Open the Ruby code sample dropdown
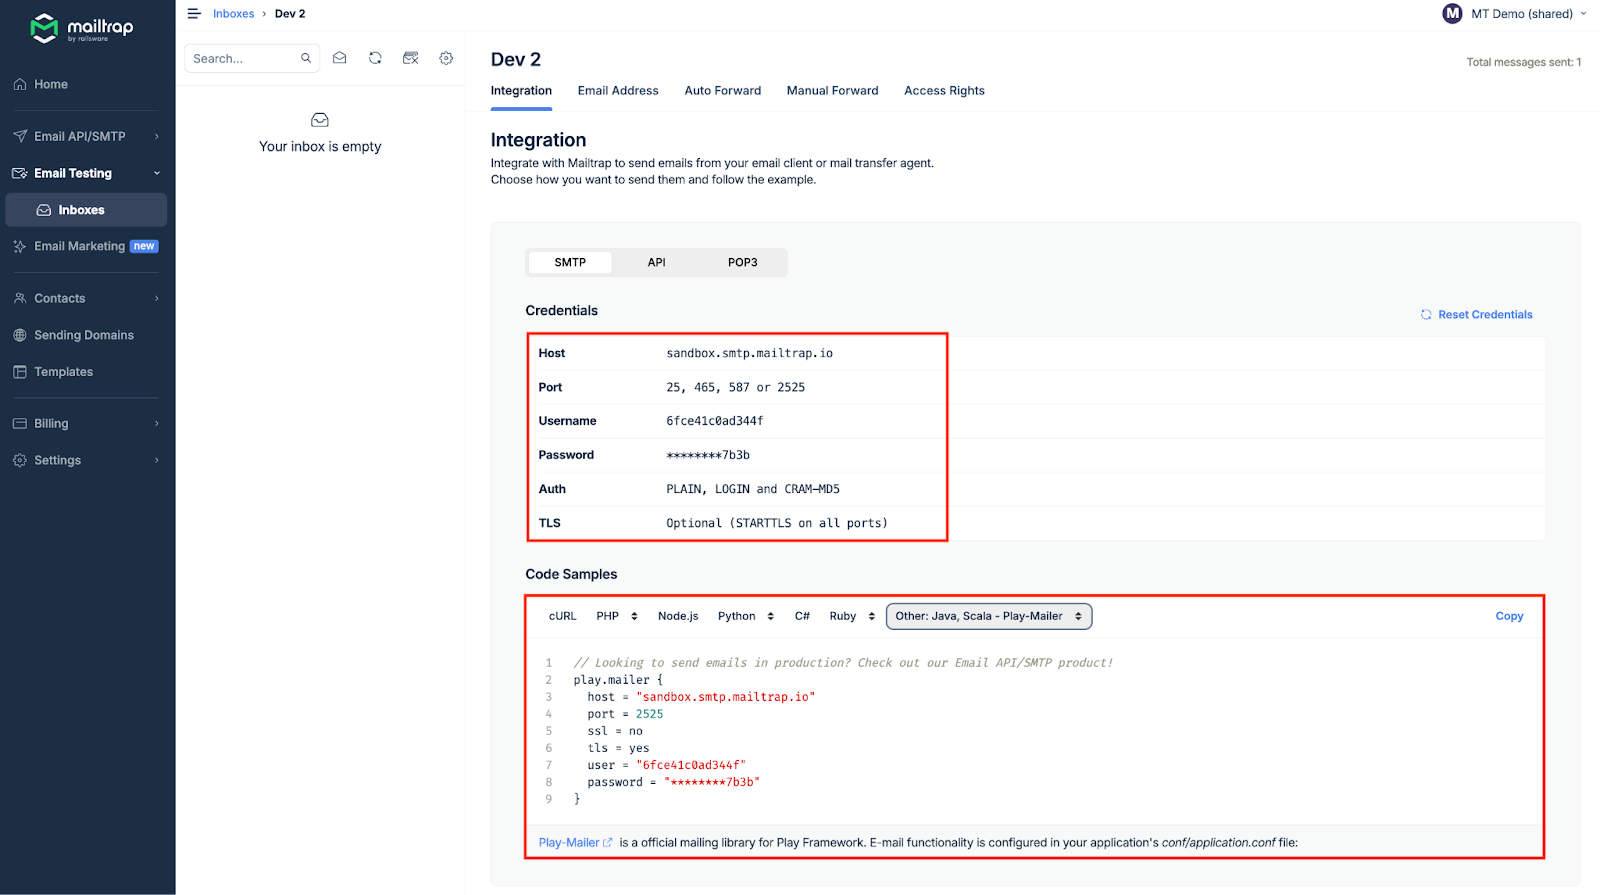1600x895 pixels. click(852, 616)
